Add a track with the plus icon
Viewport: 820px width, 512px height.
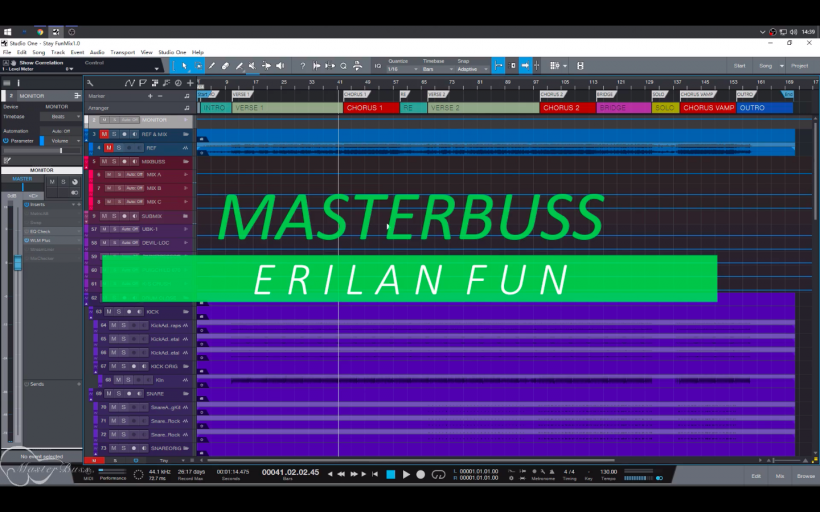click(x=190, y=83)
